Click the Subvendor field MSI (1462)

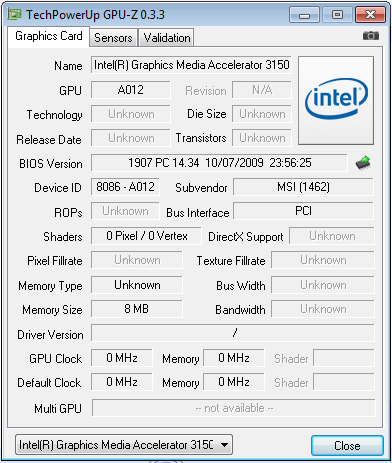click(303, 187)
